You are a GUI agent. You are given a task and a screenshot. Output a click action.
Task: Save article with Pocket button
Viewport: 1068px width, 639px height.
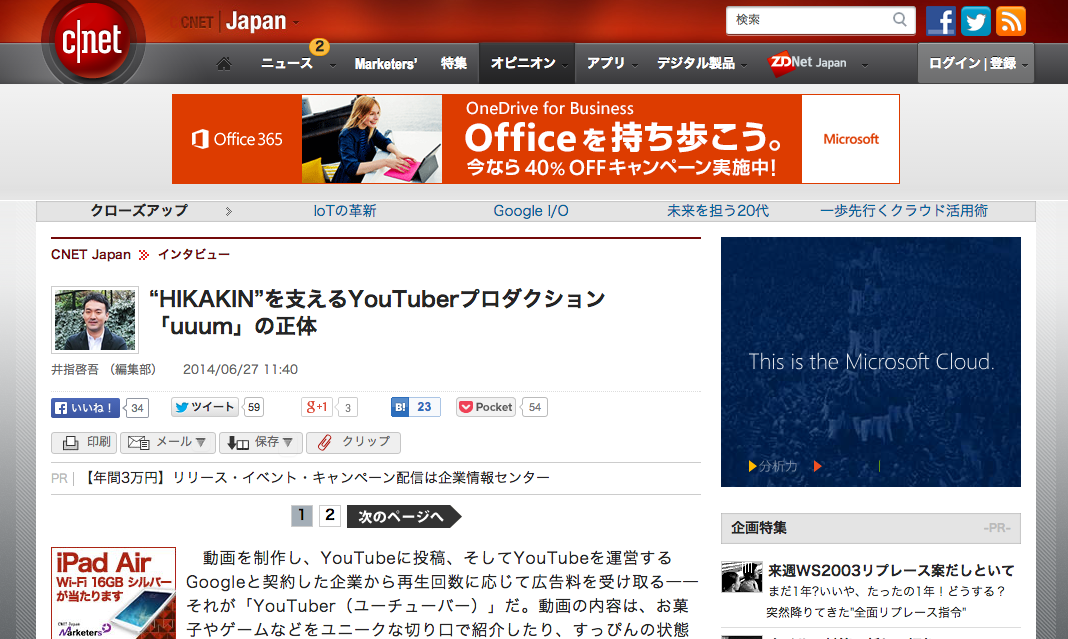click(x=486, y=407)
